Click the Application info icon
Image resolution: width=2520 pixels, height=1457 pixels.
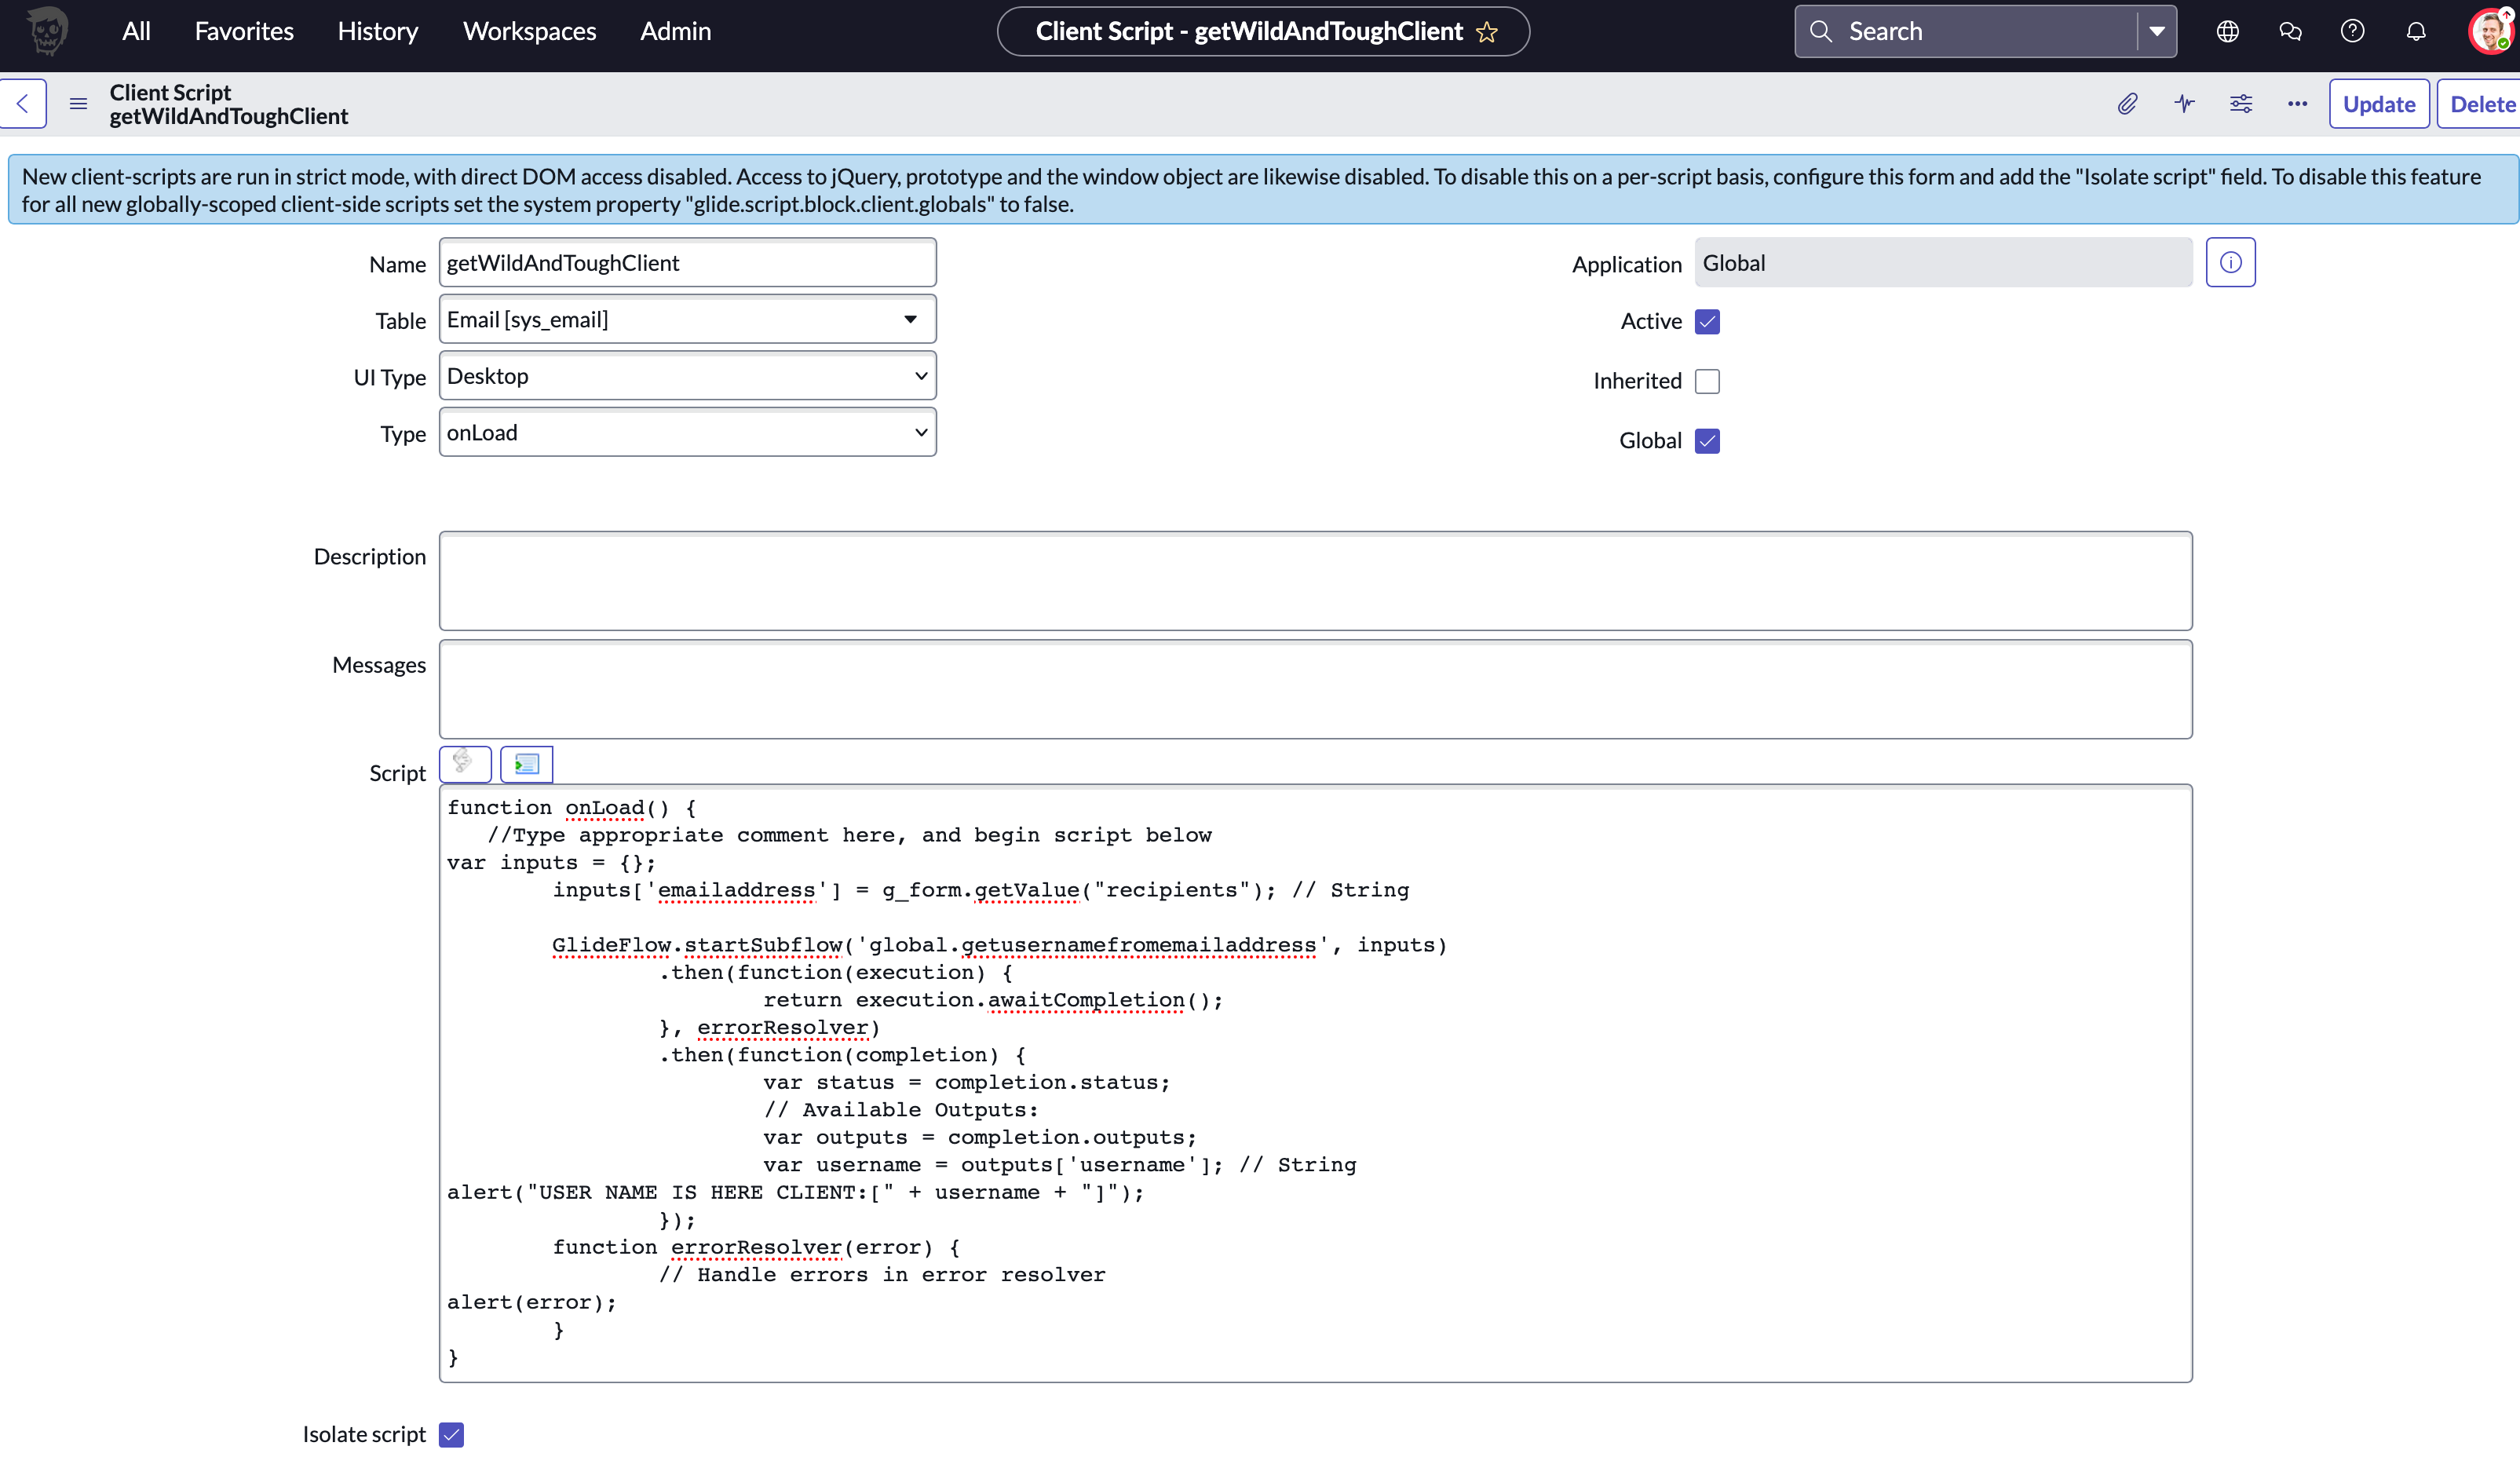(x=2230, y=263)
